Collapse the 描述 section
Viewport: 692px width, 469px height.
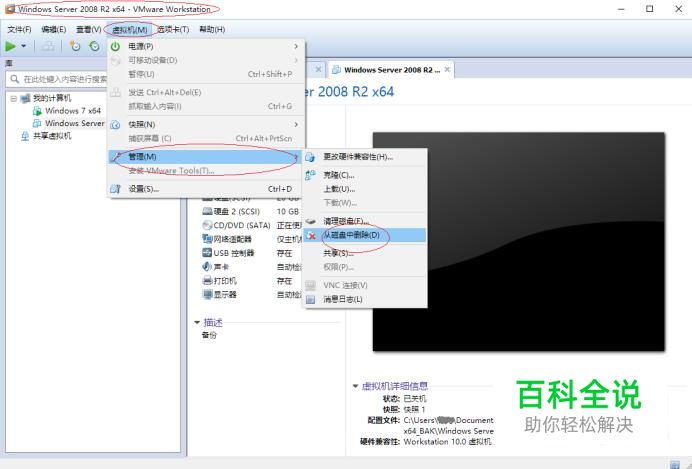click(197, 323)
